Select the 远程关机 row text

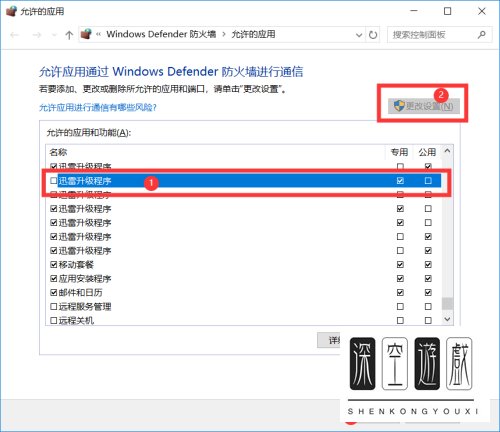point(76,321)
